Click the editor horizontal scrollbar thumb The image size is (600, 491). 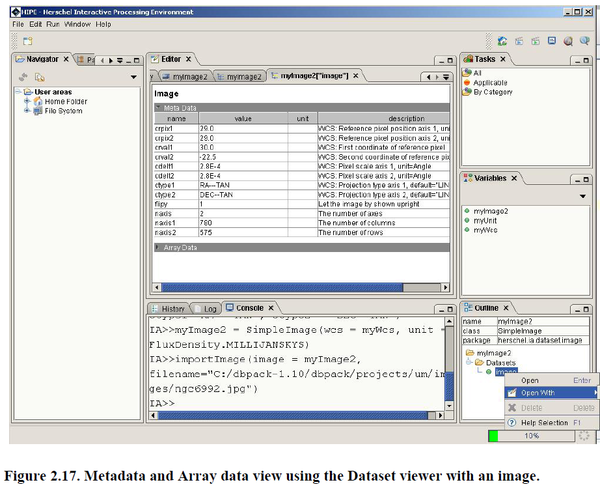point(282,287)
